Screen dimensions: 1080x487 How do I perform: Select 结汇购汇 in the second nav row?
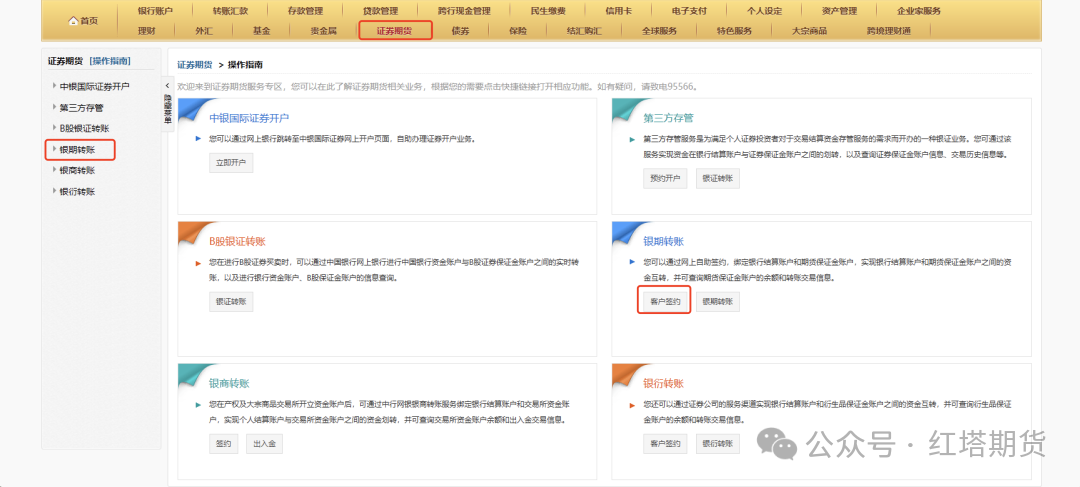(583, 31)
